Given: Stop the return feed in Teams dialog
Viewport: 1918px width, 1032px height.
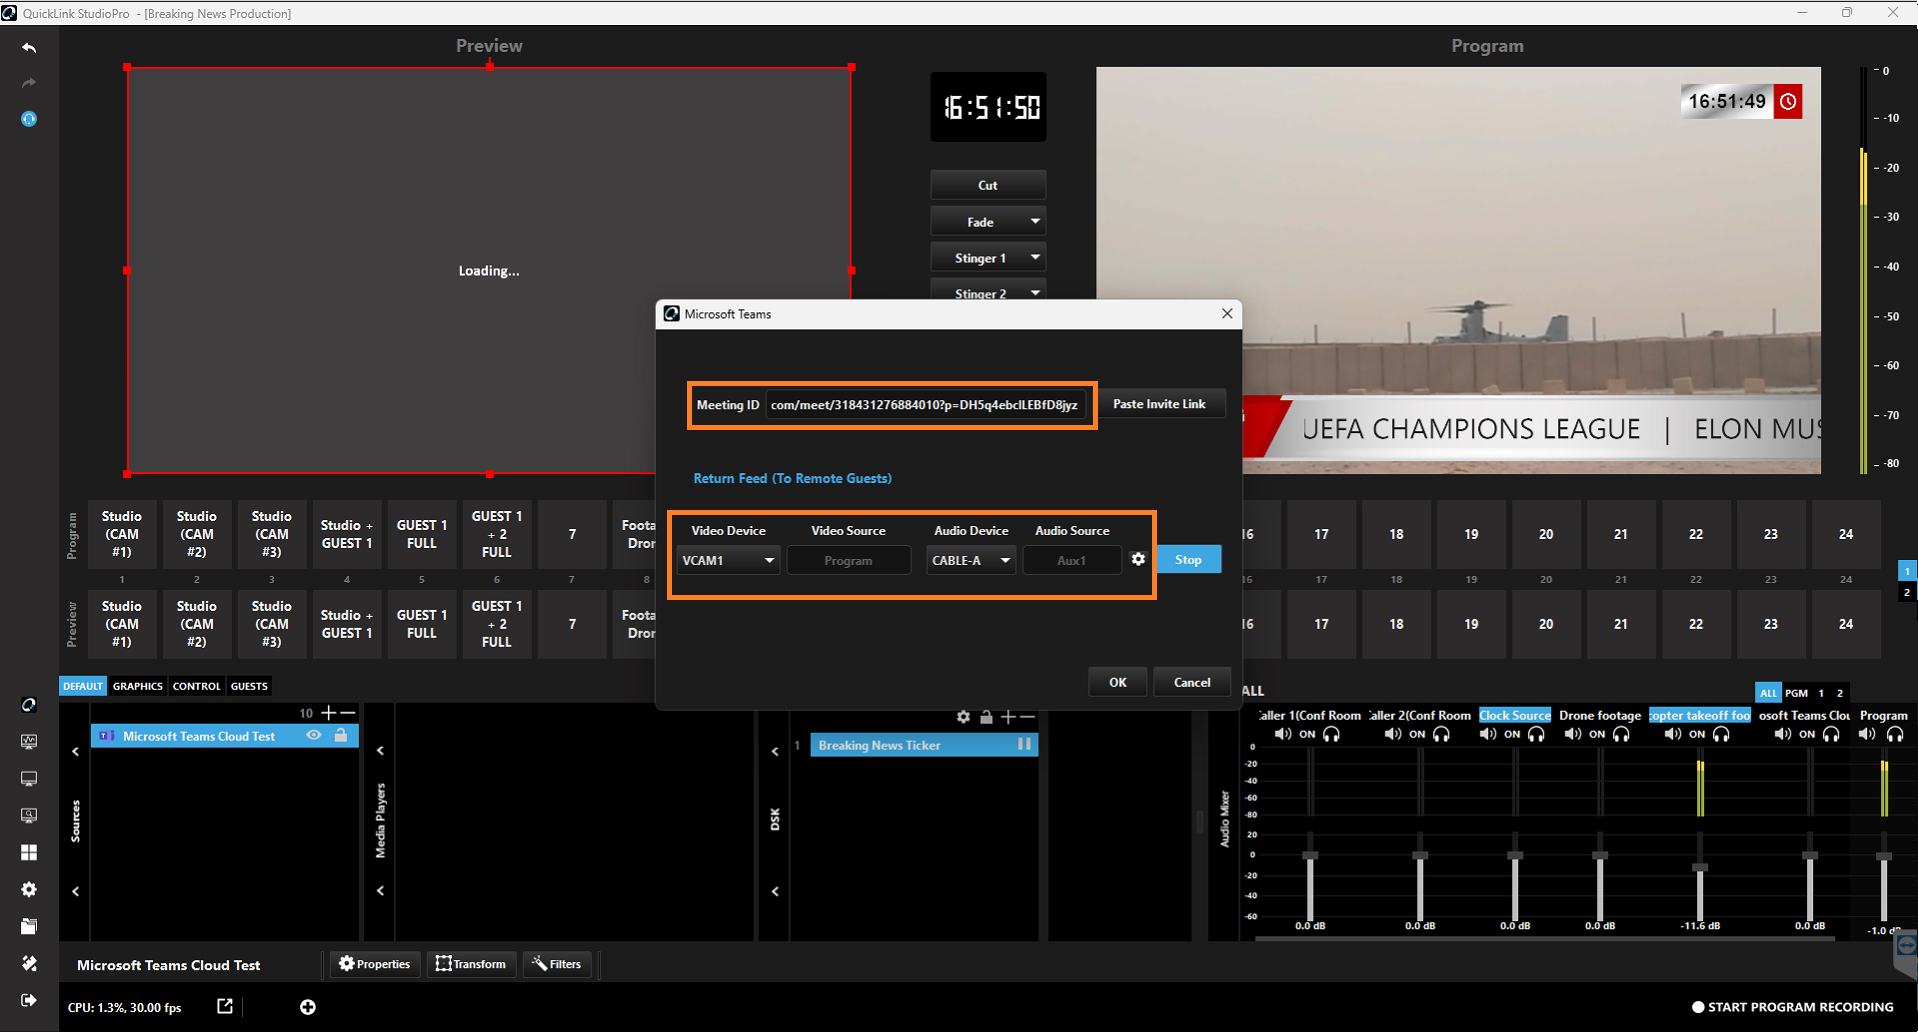Looking at the screenshot, I should click(1188, 559).
